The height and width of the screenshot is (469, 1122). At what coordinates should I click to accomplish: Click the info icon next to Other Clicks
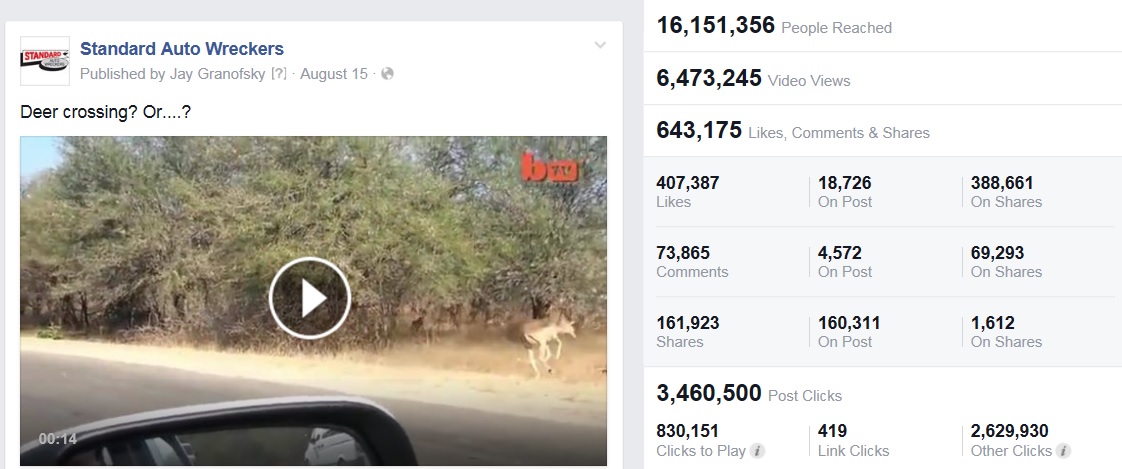pos(1062,451)
